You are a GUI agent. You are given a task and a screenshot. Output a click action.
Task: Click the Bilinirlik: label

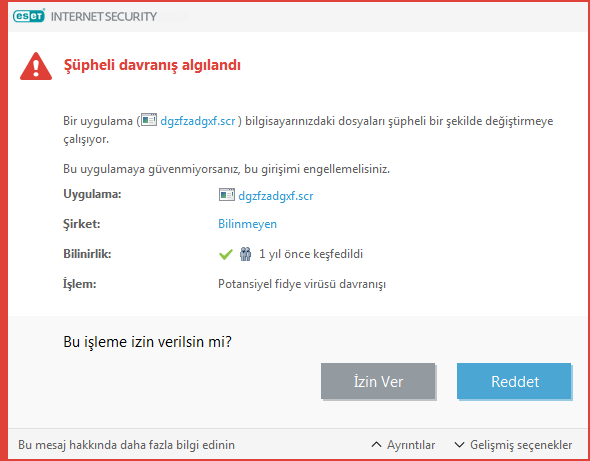pyautogui.click(x=87, y=254)
